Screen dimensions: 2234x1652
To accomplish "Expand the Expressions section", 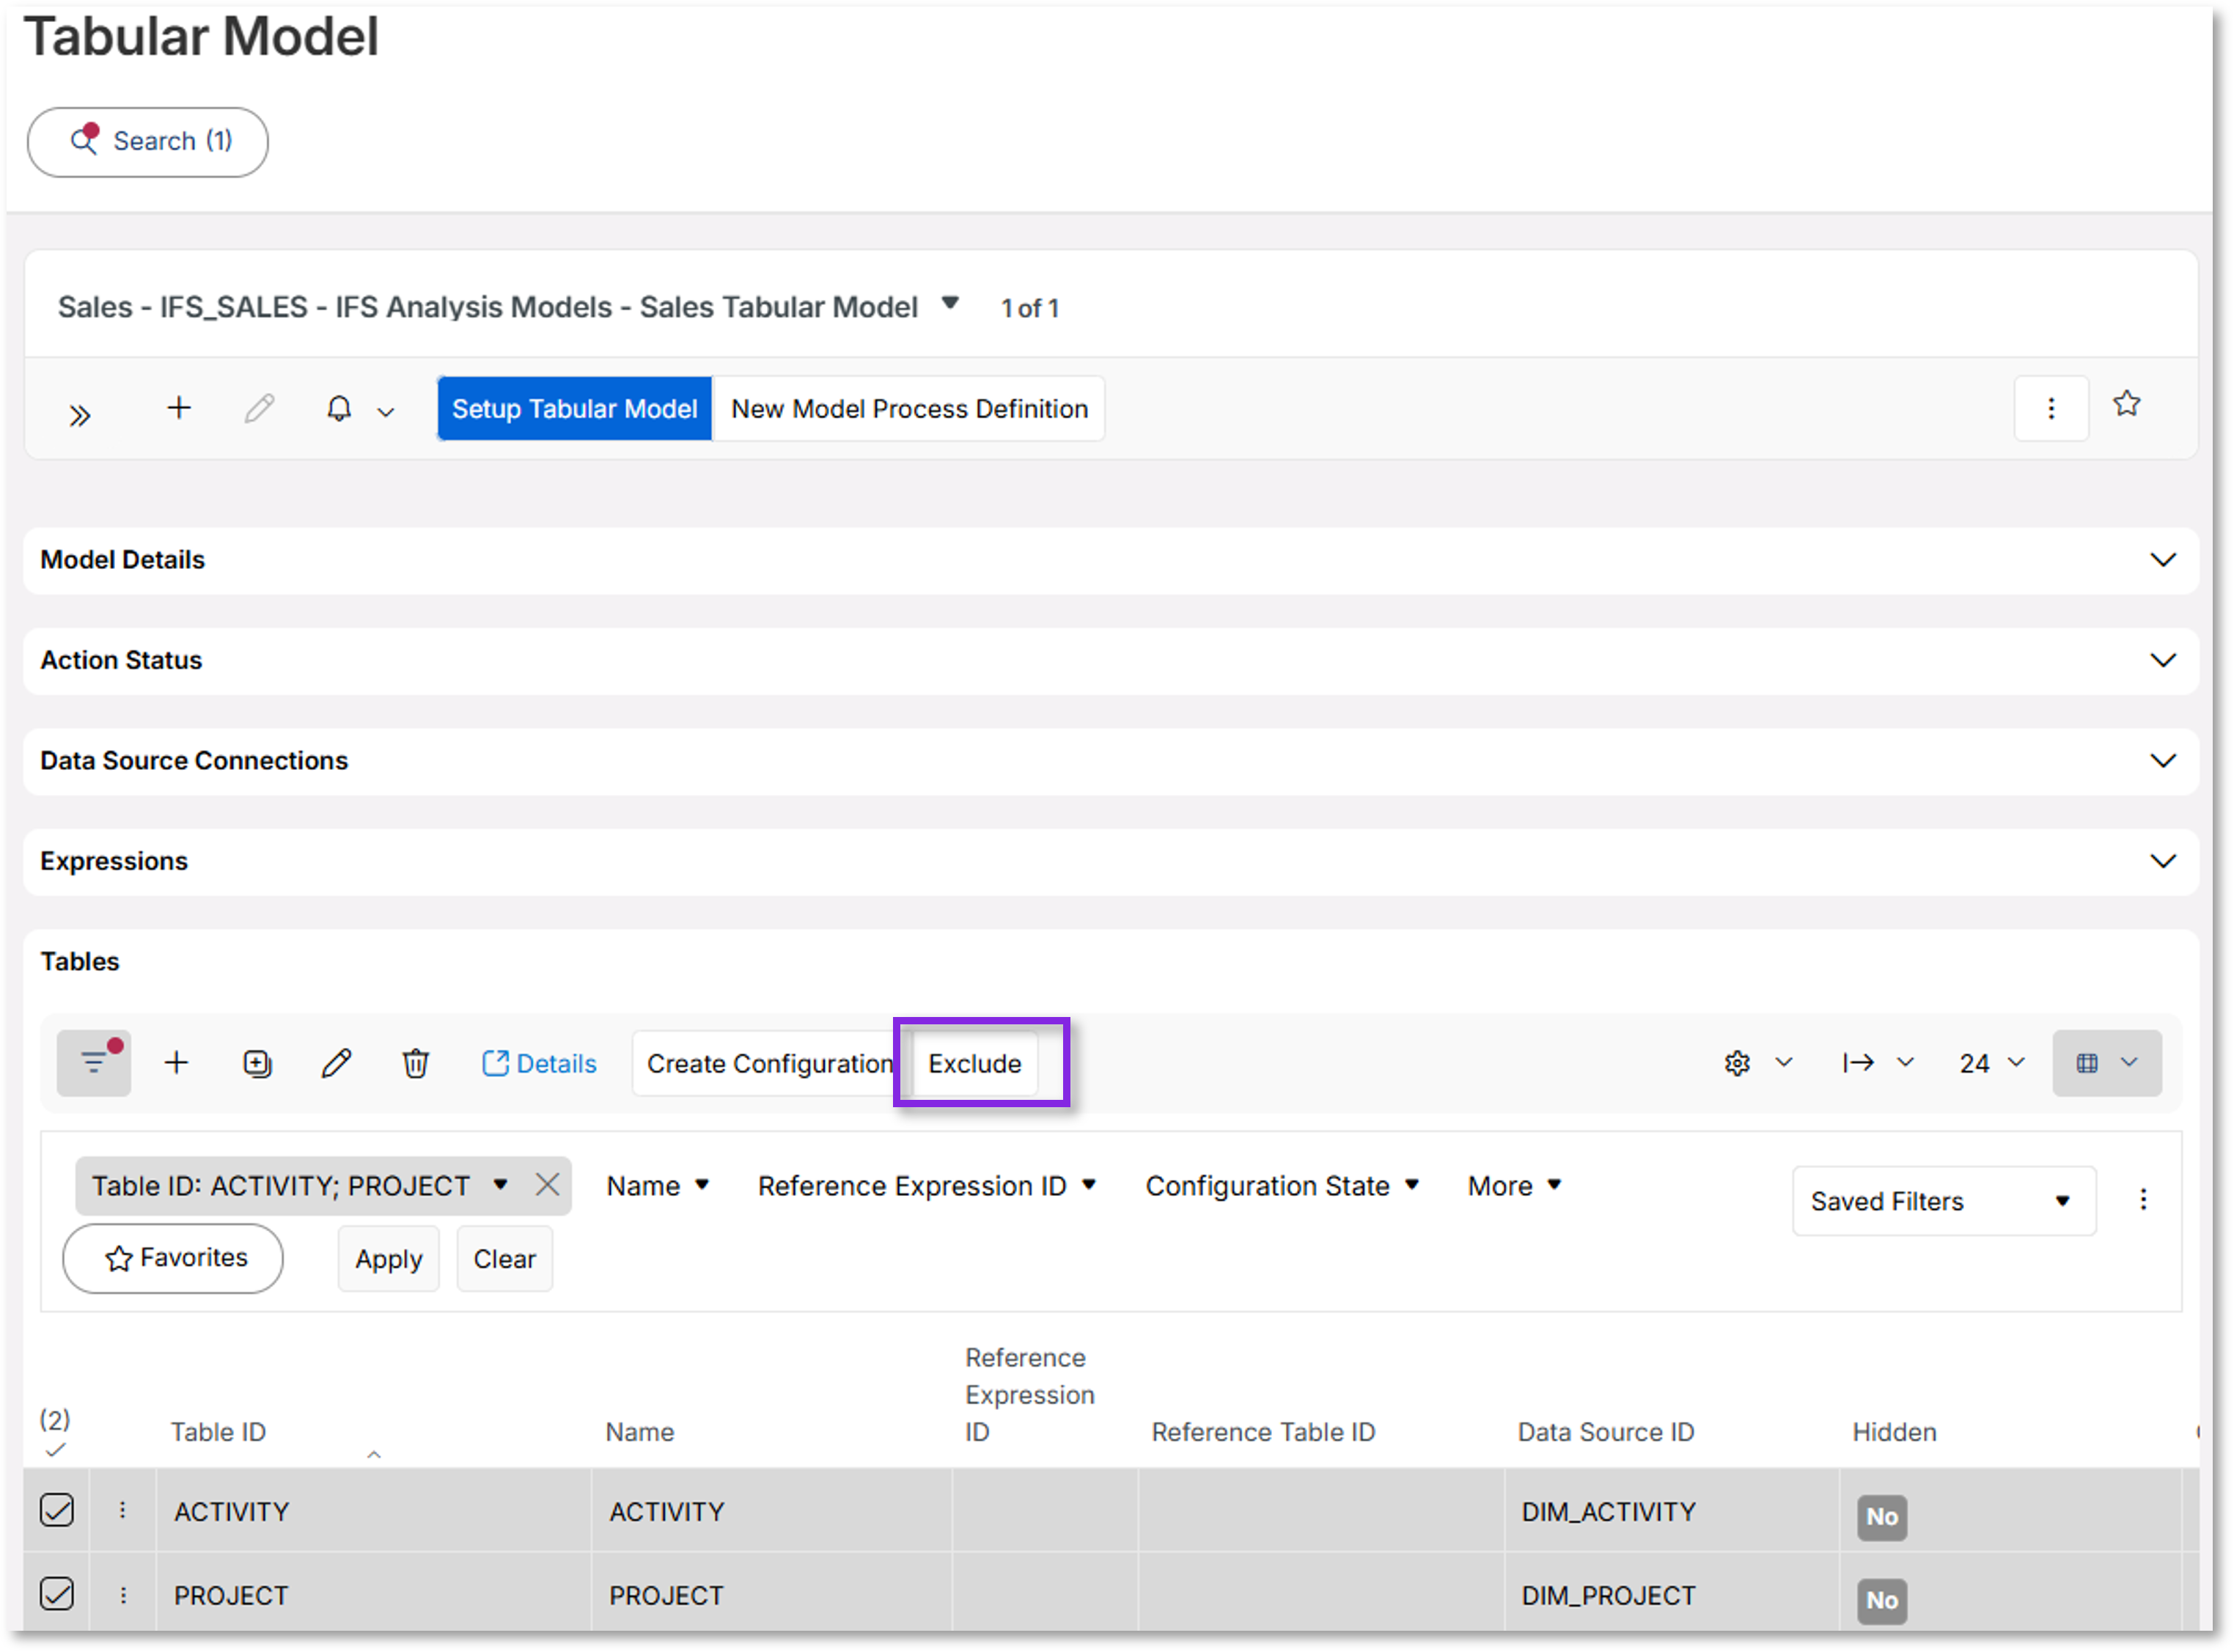I will [x=2163, y=861].
